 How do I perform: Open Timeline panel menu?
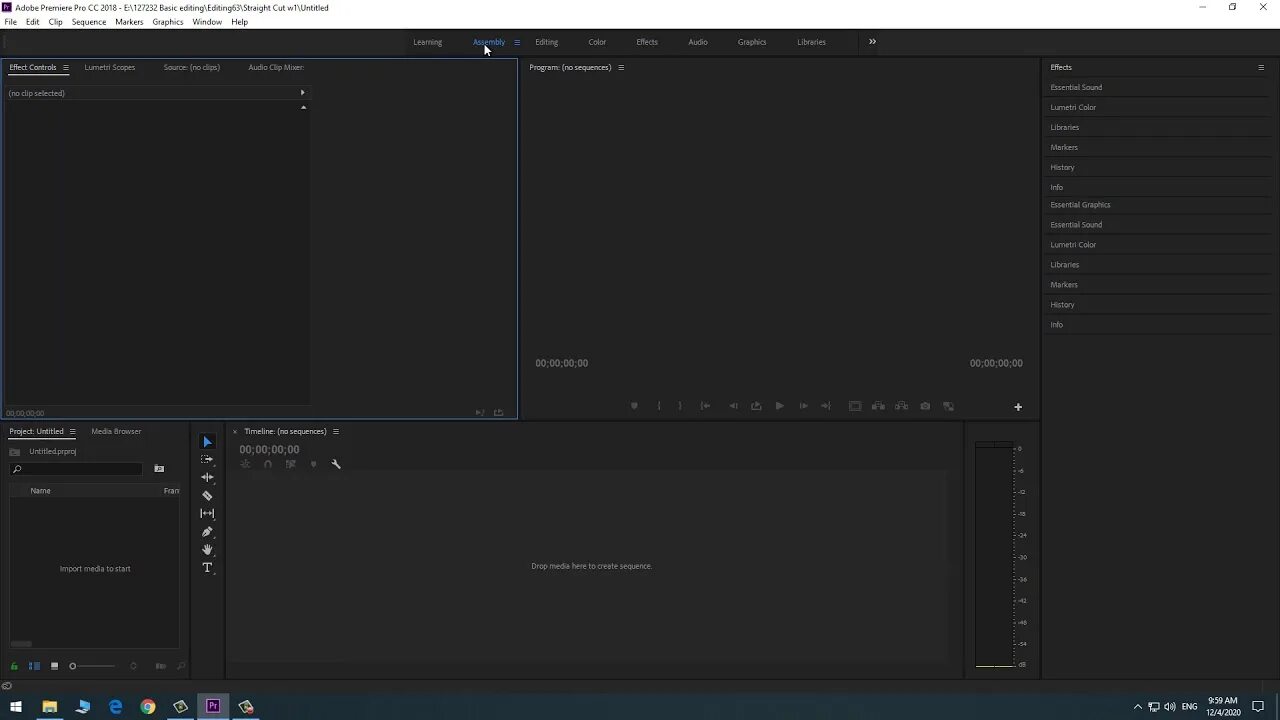(336, 431)
